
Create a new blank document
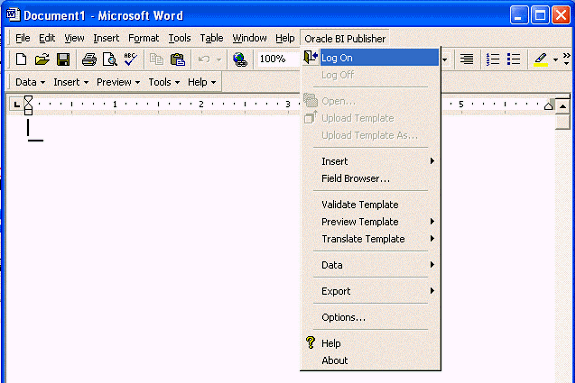(21, 59)
